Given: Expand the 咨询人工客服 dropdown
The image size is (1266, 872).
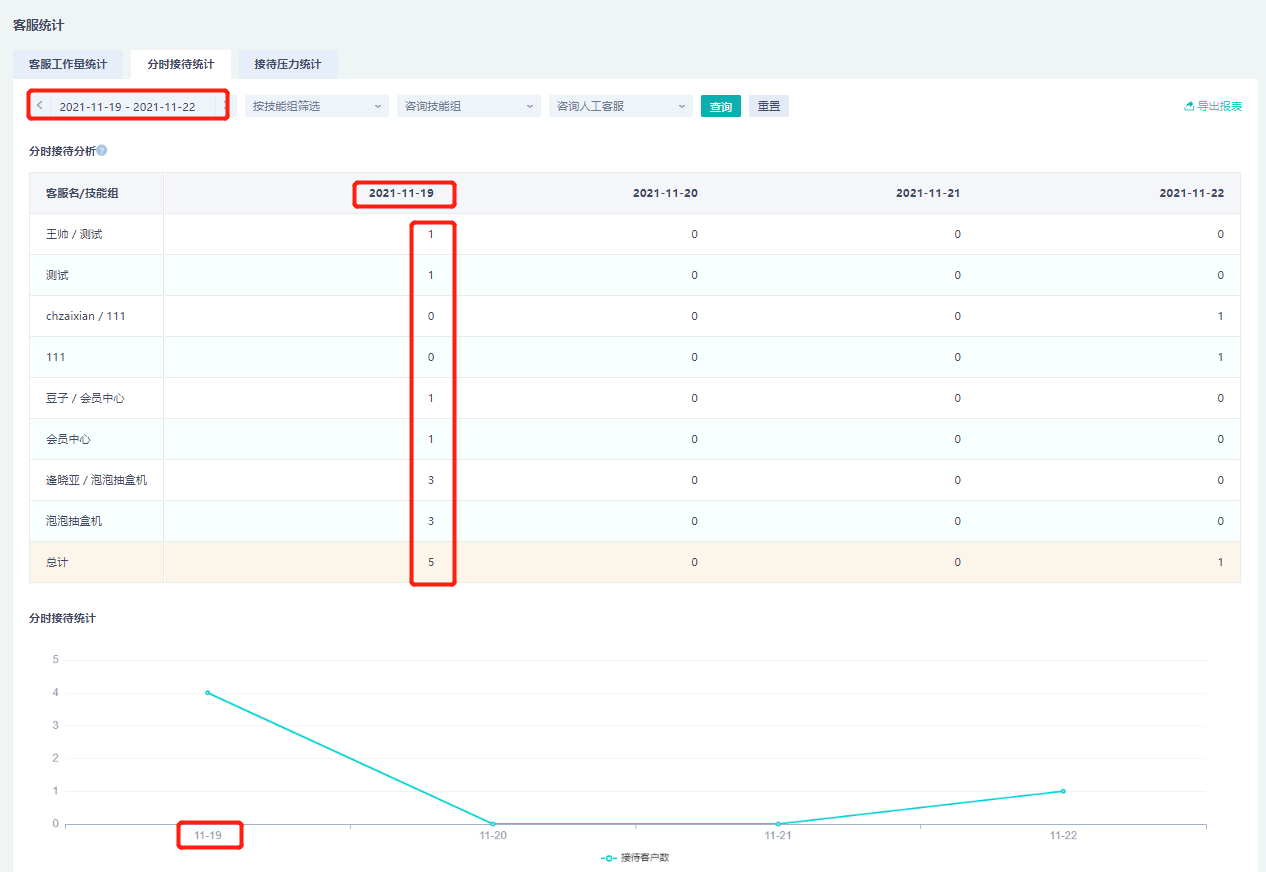Looking at the screenshot, I should point(621,106).
